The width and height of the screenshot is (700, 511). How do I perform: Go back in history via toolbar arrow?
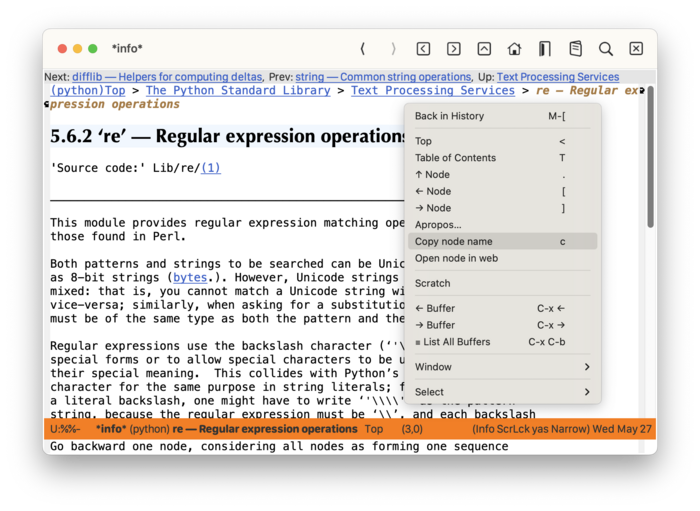(x=363, y=49)
